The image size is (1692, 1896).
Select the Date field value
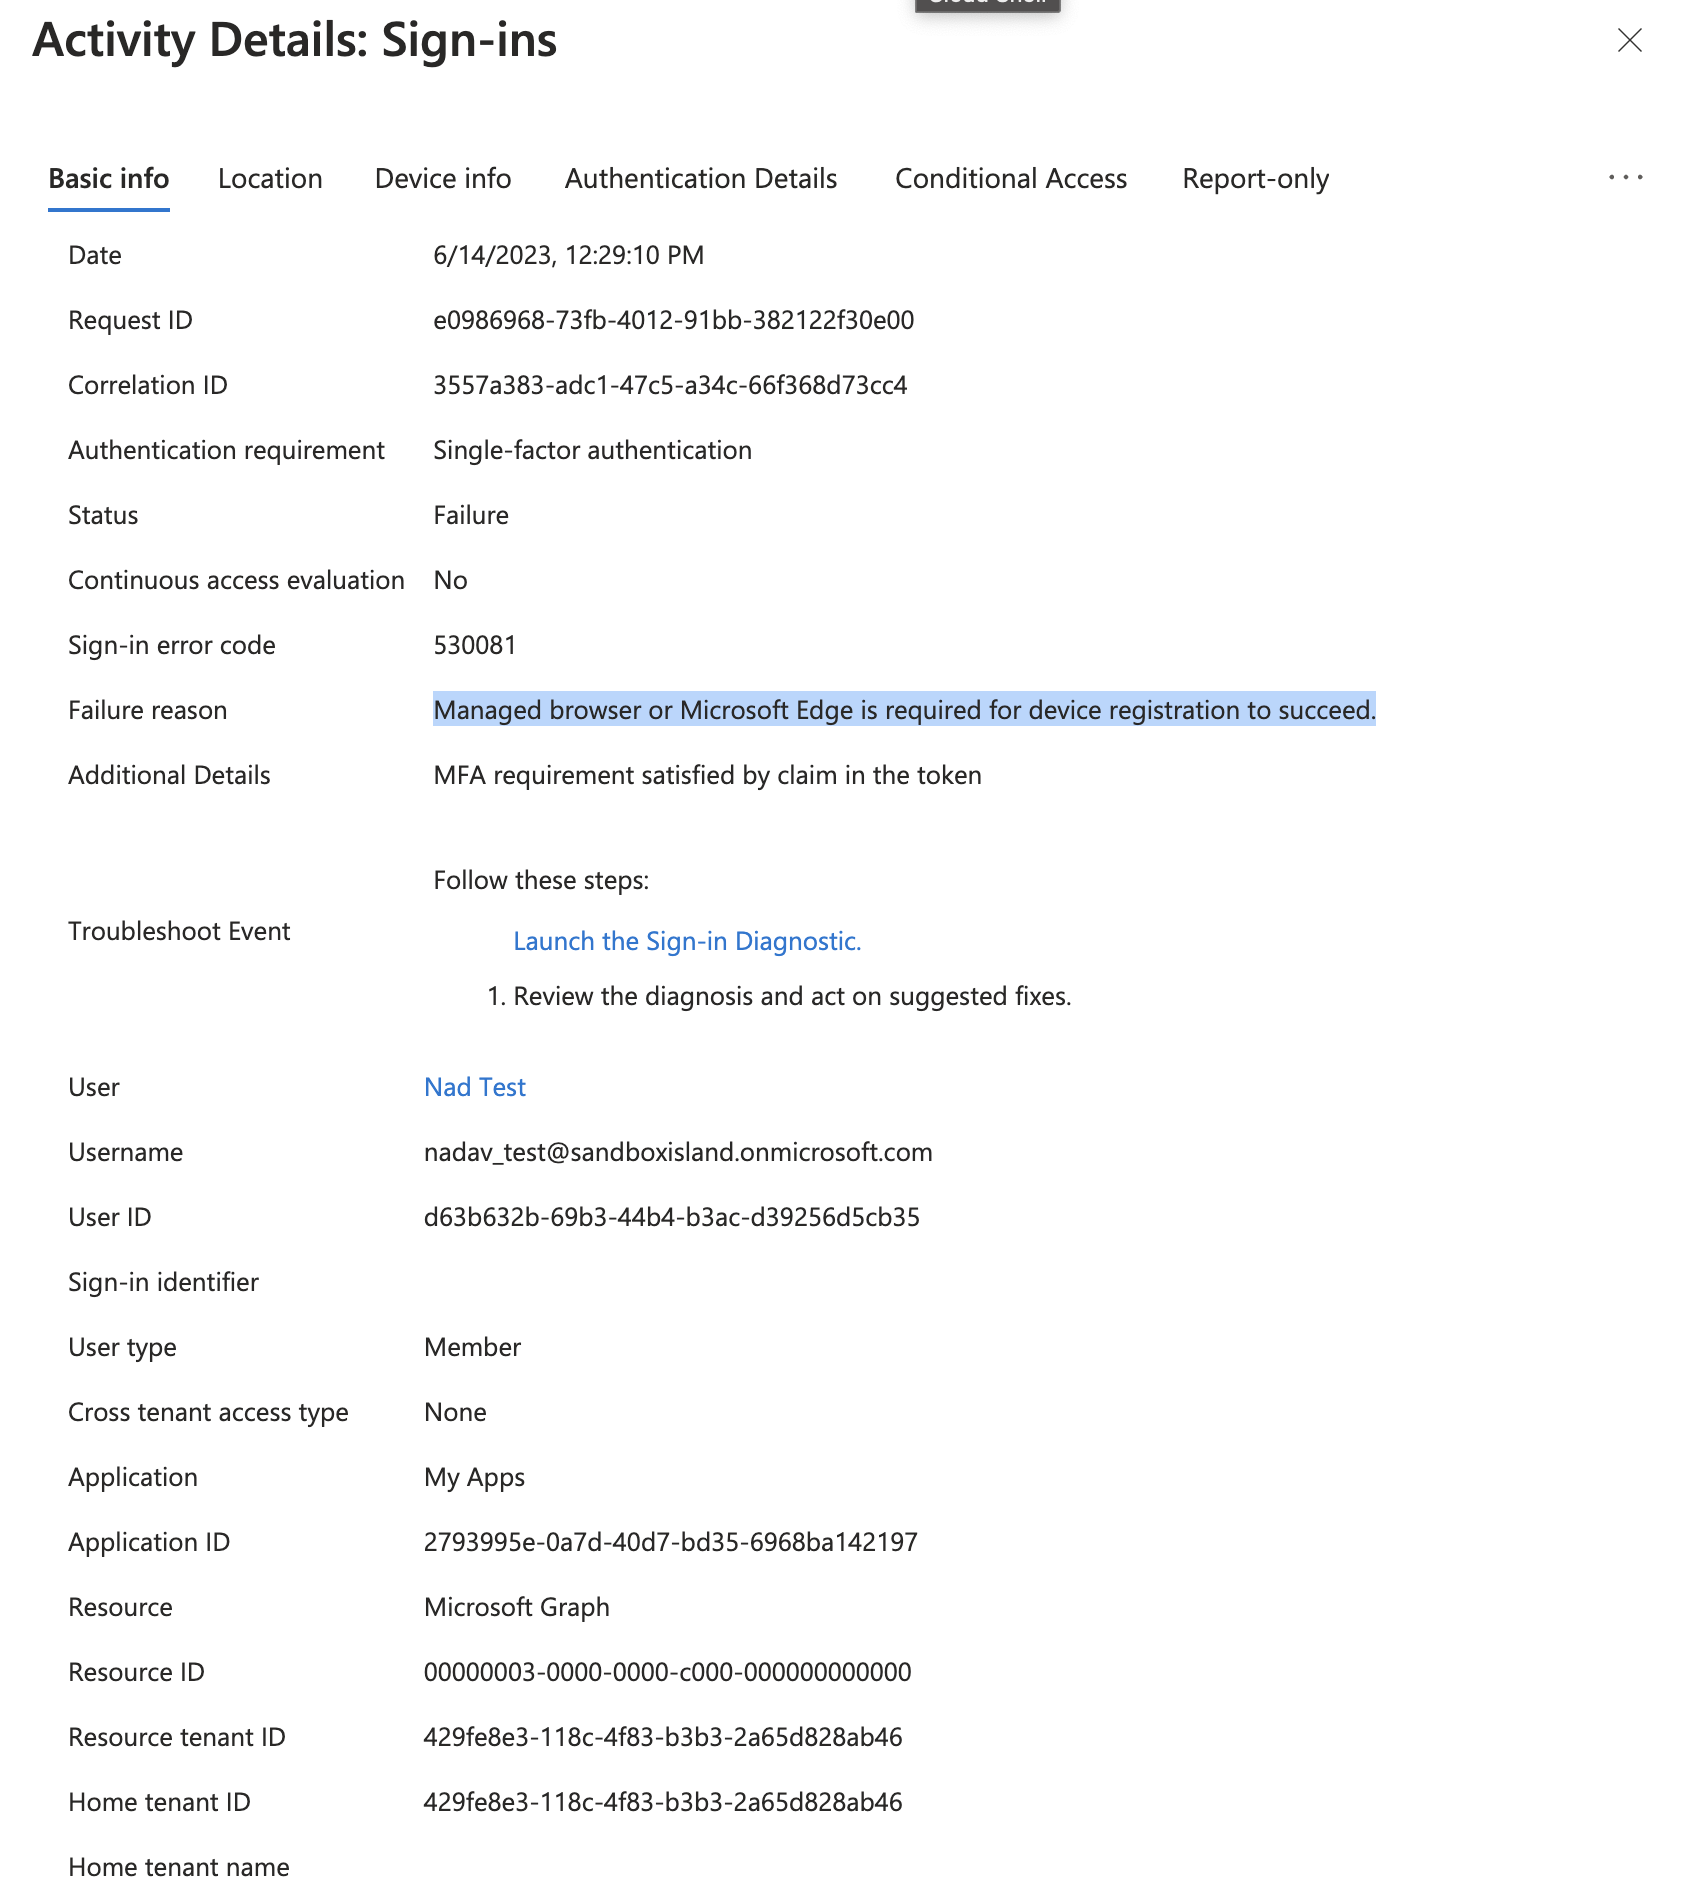pos(568,255)
